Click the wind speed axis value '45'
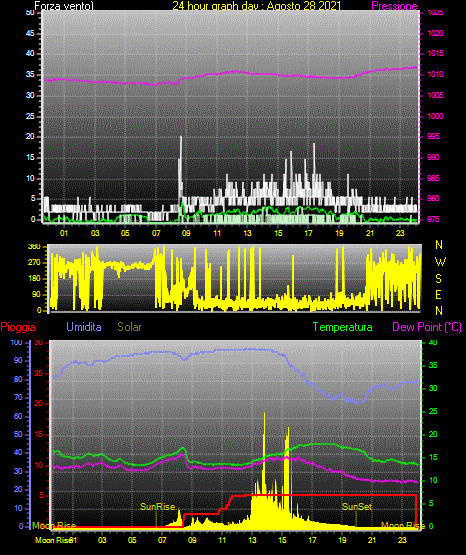 click(x=30, y=33)
